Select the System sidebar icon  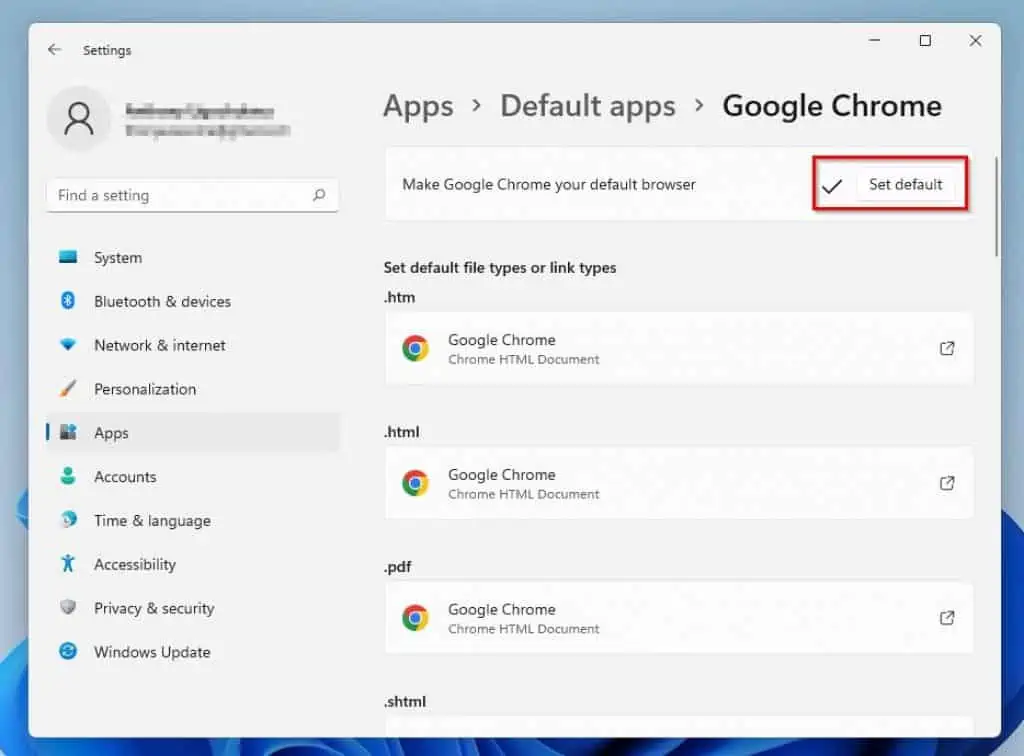click(69, 257)
